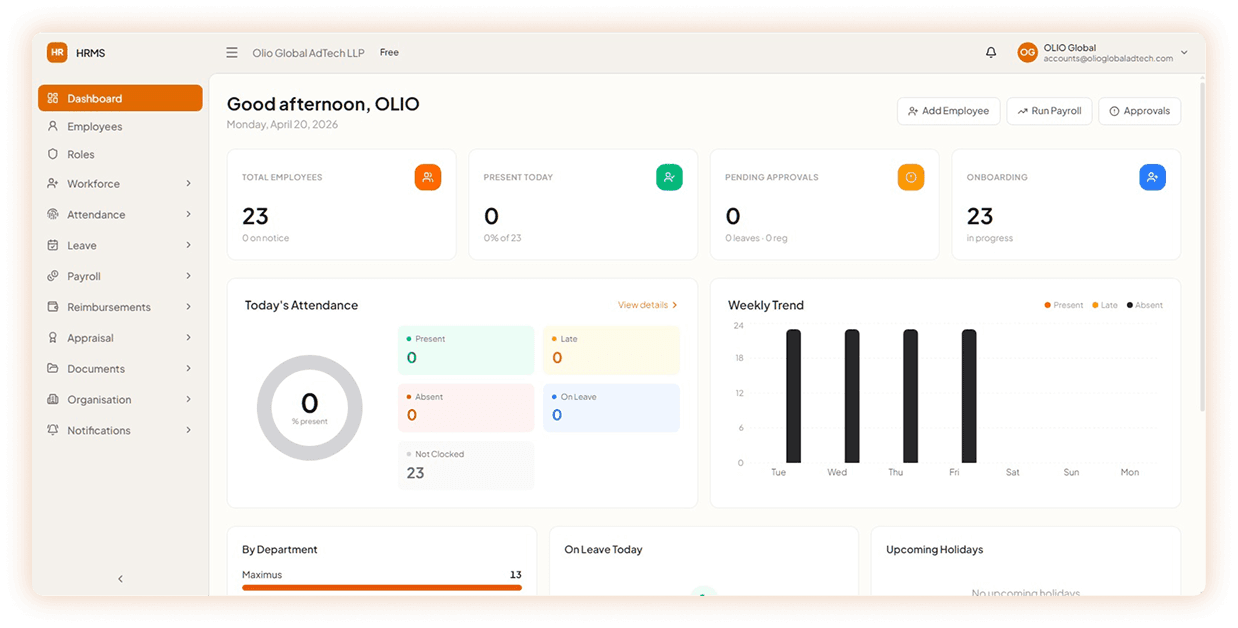
Task: Expand the Attendance submenu chevron
Action: 188,215
